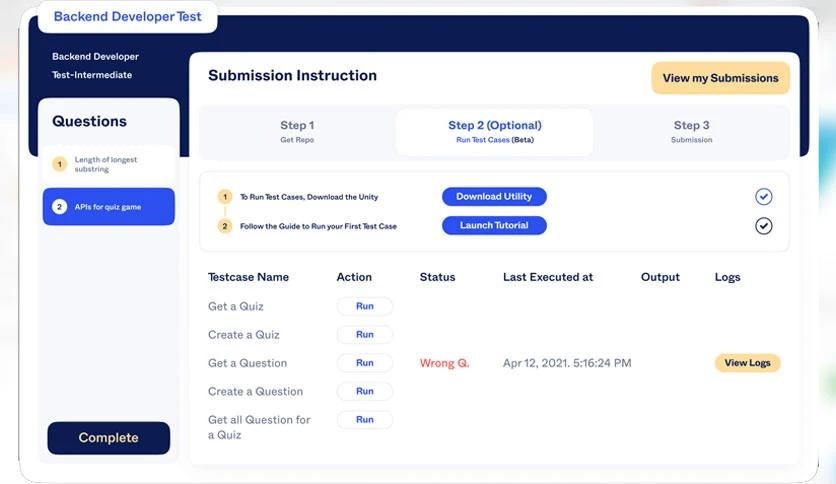Switch to Step 2 (Optional) Run Test Cases tab
This screenshot has width=836, height=484.
pyautogui.click(x=494, y=132)
